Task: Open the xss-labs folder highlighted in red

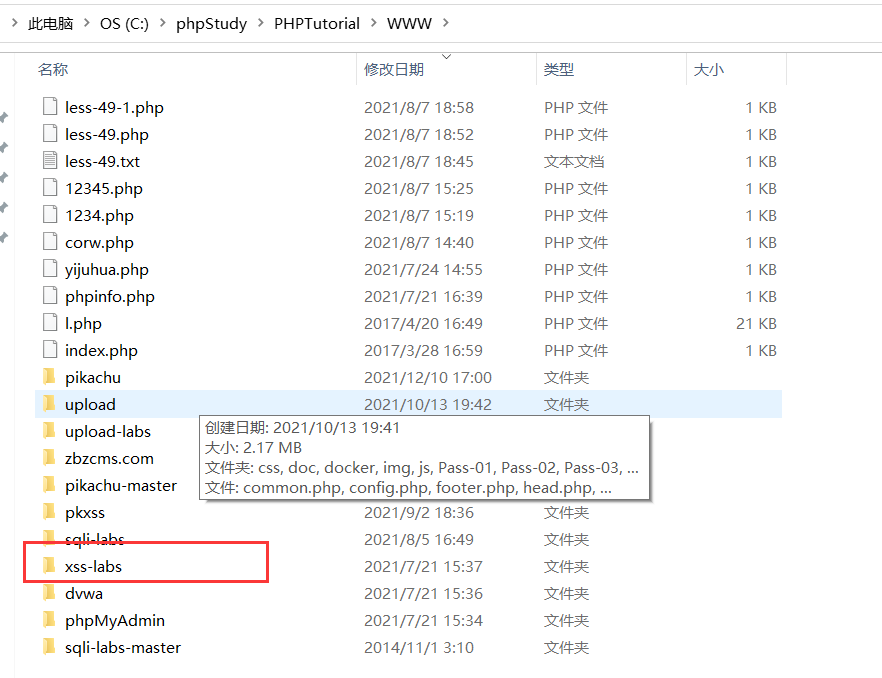Action: (x=93, y=566)
